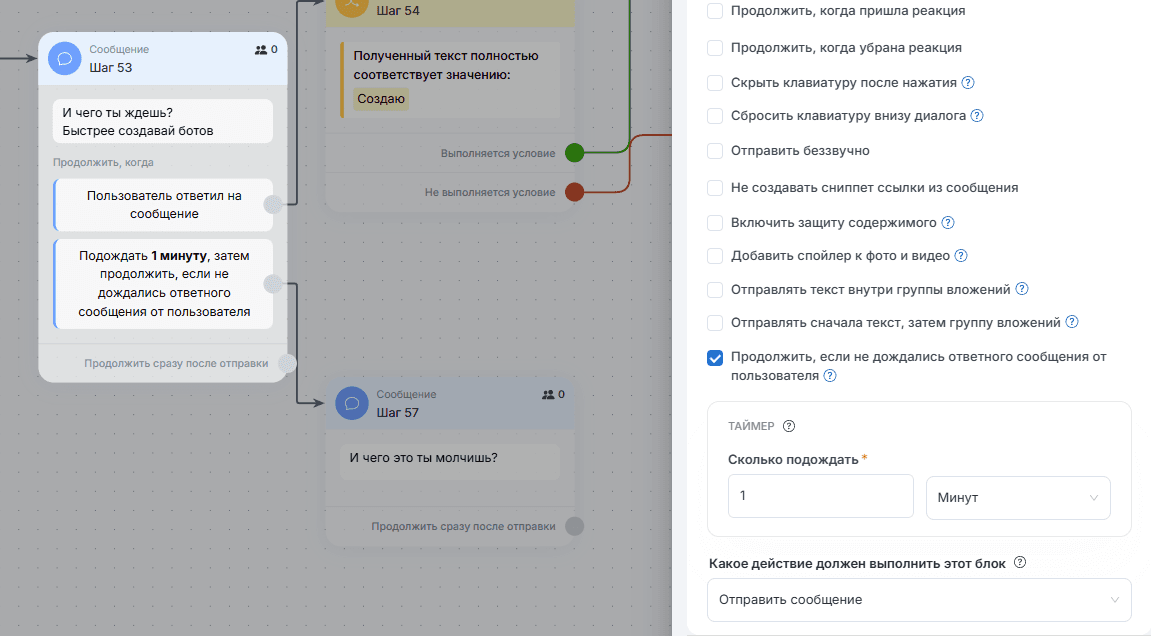Open the 'Минут' time unit dropdown
This screenshot has height=636, width=1151.
1018,497
